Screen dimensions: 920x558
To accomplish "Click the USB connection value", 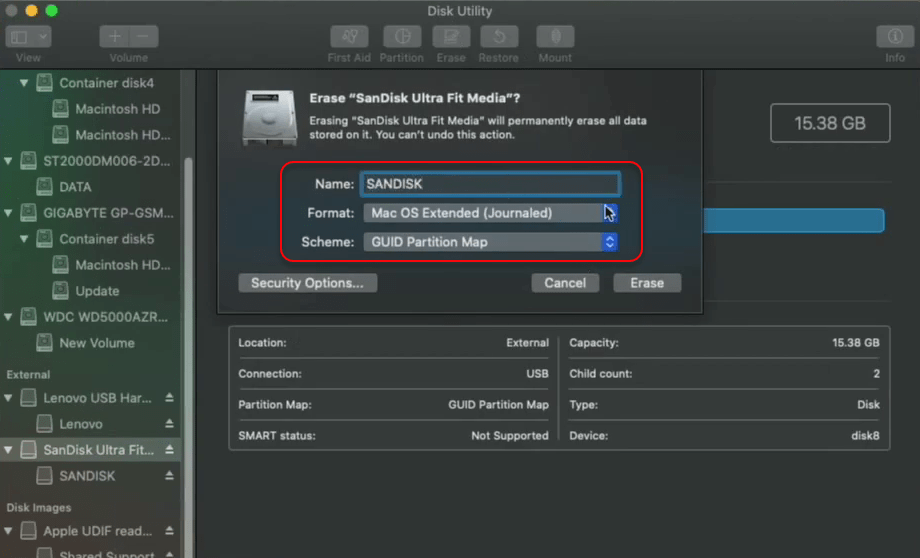I will pyautogui.click(x=537, y=374).
